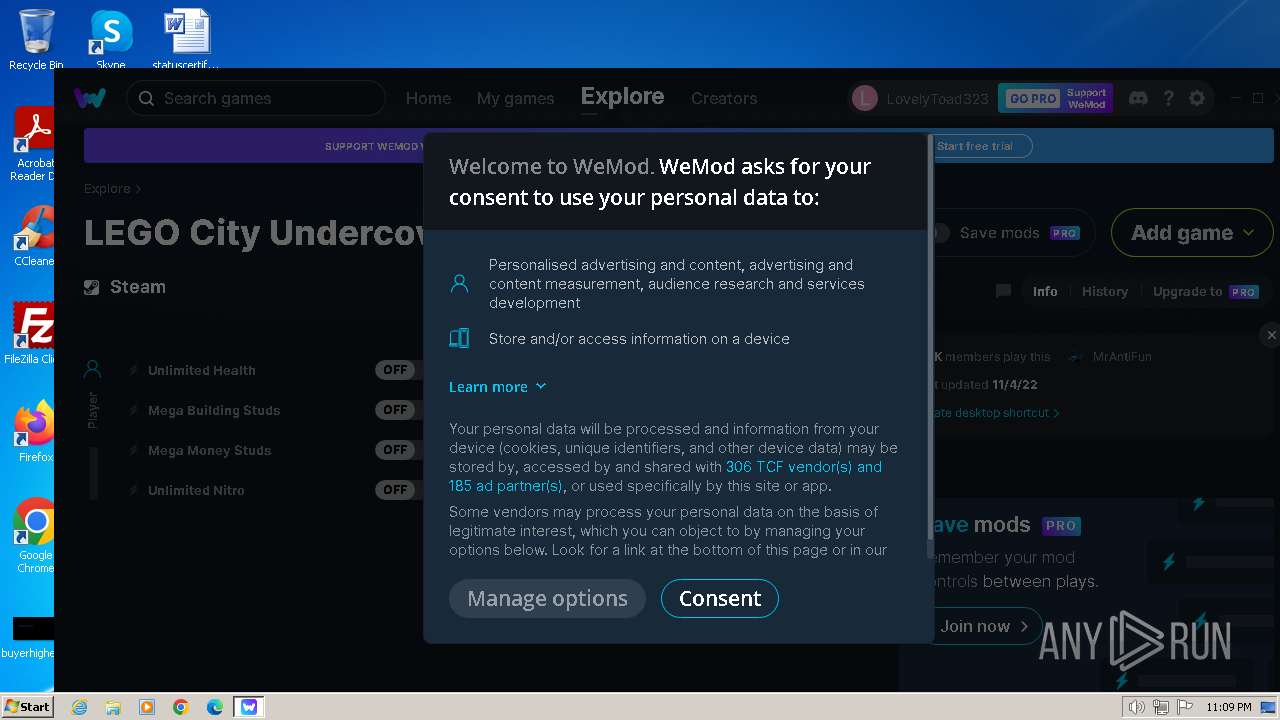The width and height of the screenshot is (1280, 720).
Task: Click the Steam platform icon
Action: pos(92,287)
